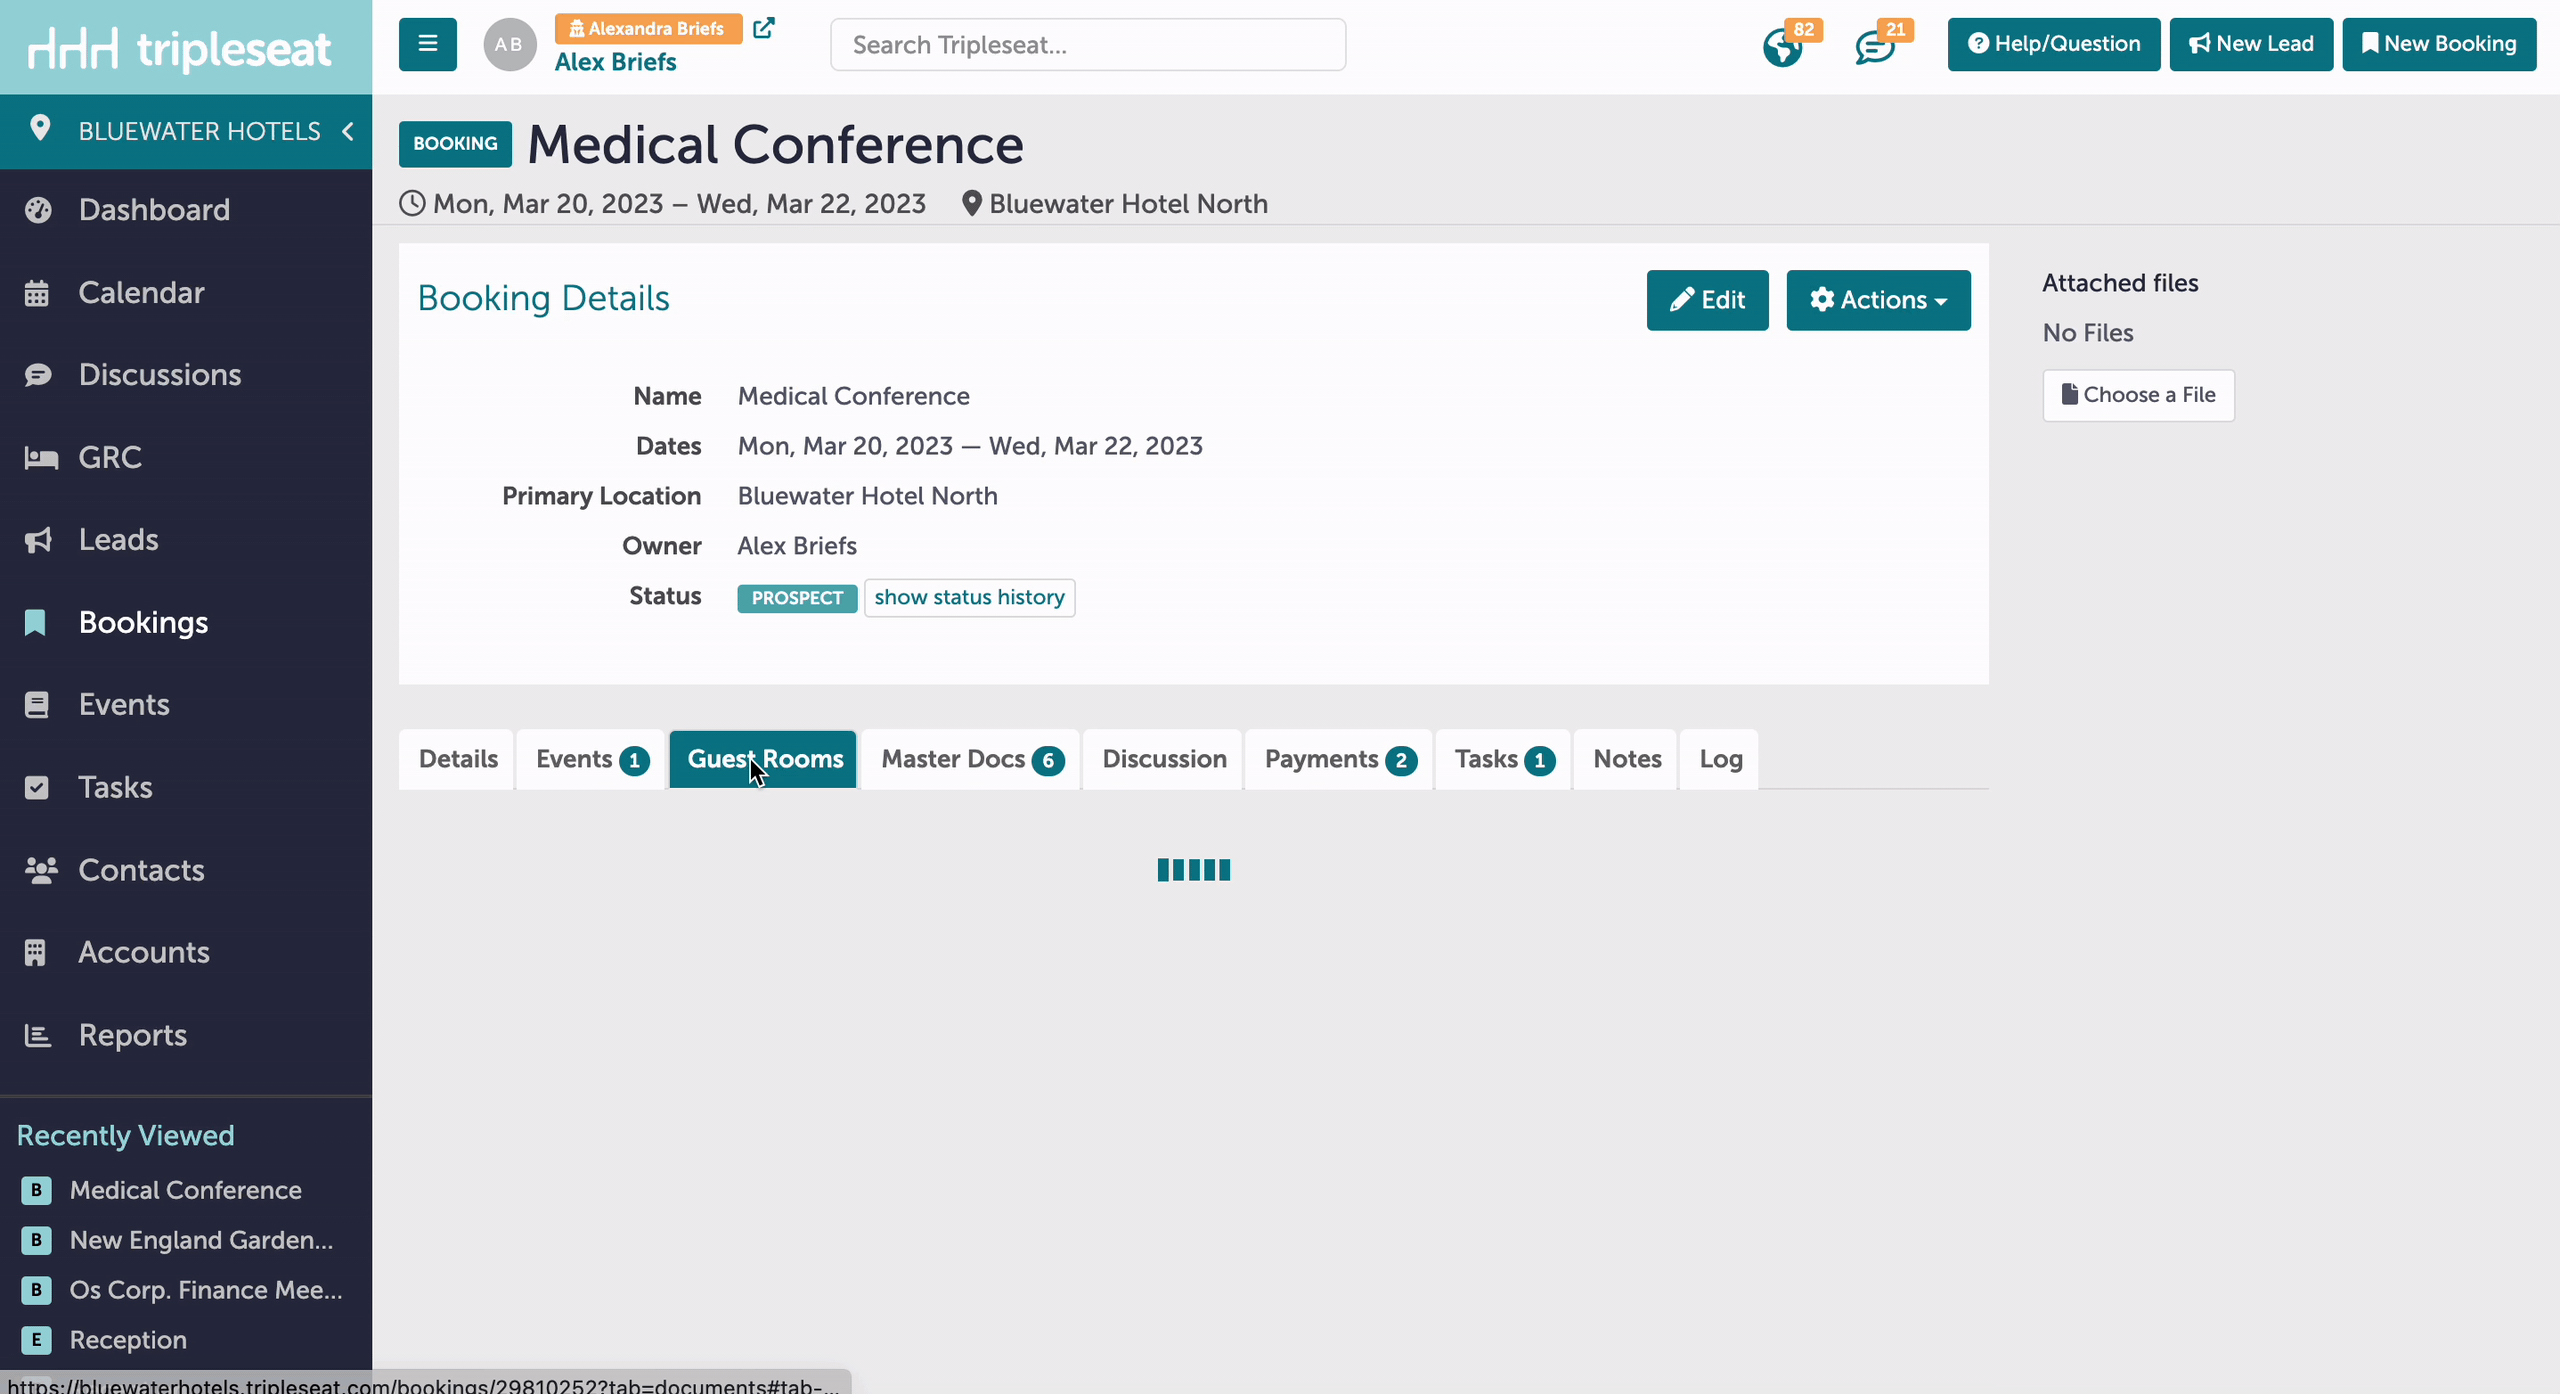Image resolution: width=2560 pixels, height=1394 pixels.
Task: Click the "Alex Briefs" owner value
Action: pos(797,546)
